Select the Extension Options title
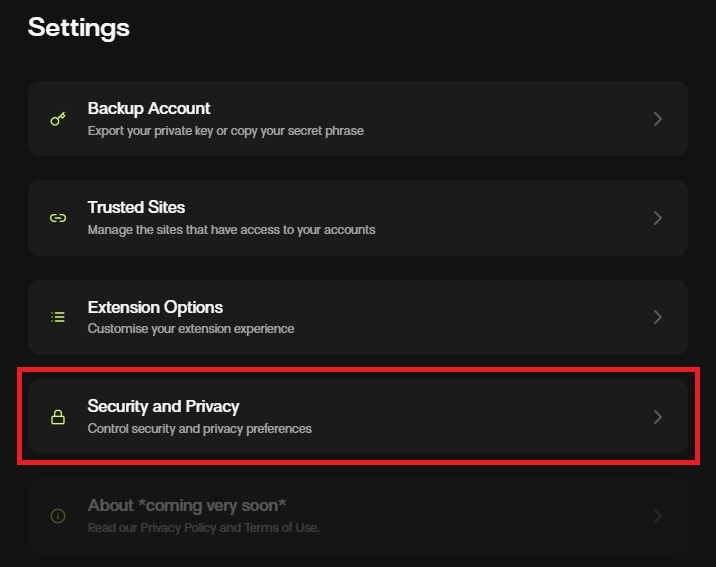716x567 pixels. click(155, 307)
